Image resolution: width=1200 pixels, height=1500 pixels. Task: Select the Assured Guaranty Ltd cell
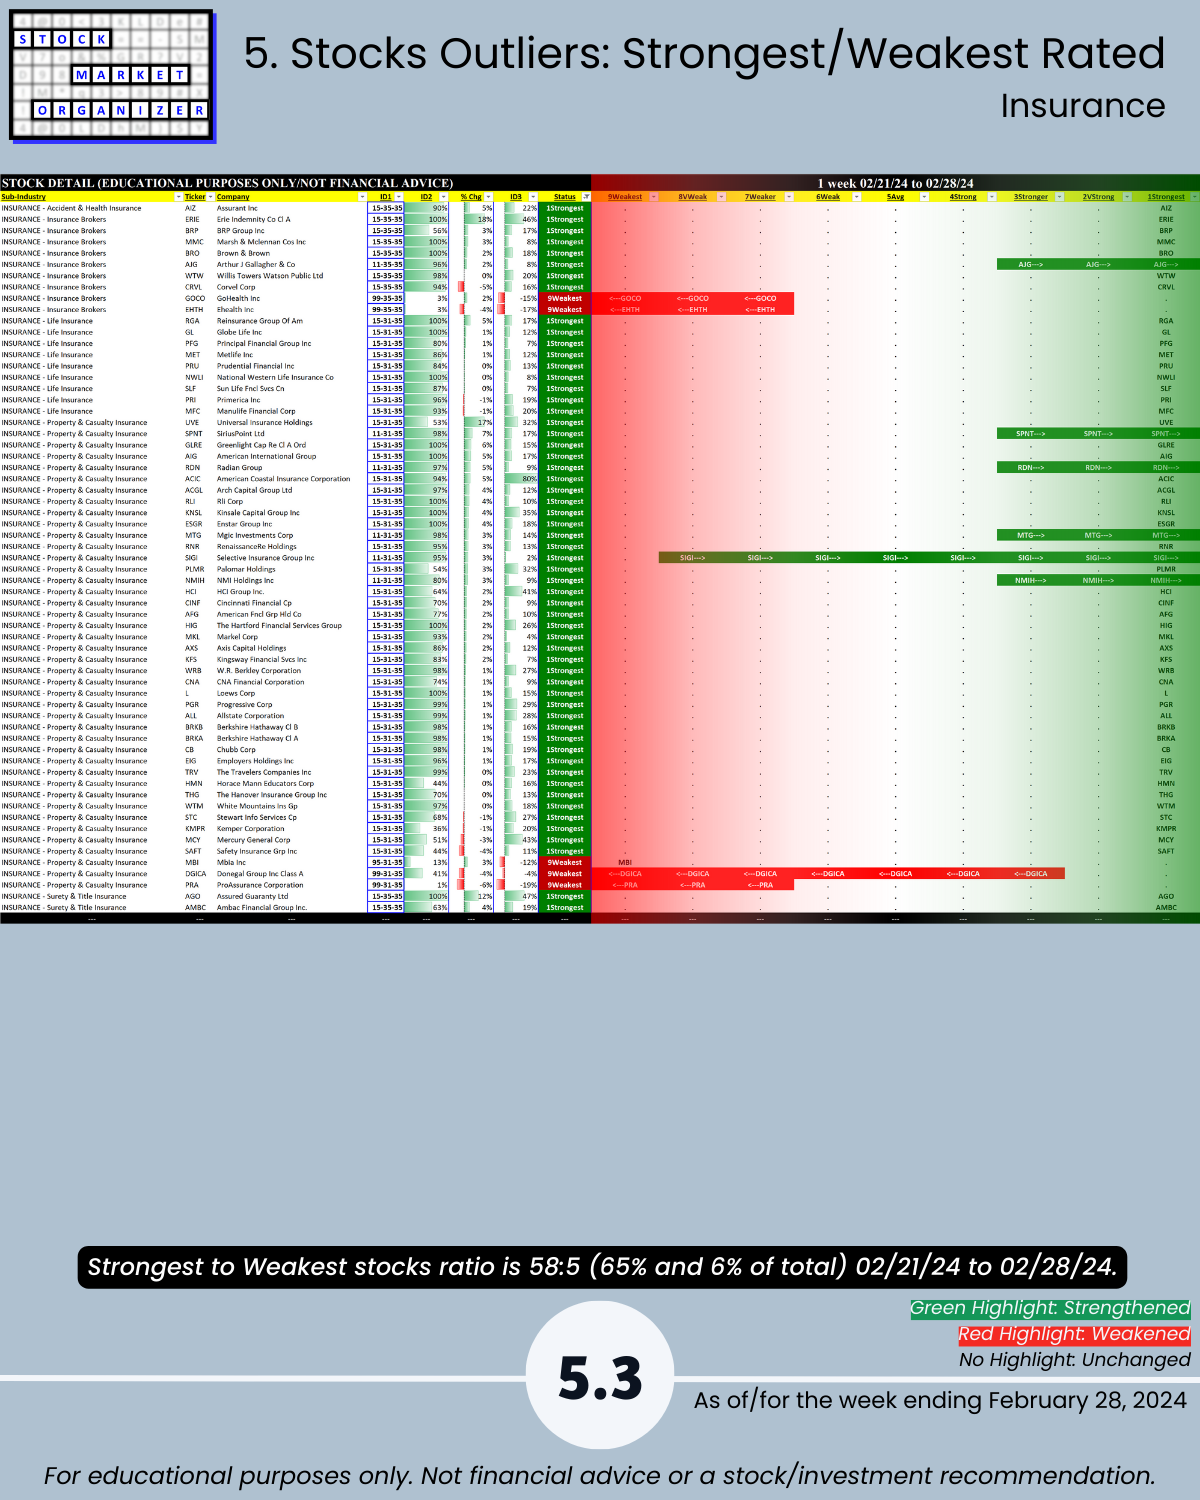click(291, 896)
